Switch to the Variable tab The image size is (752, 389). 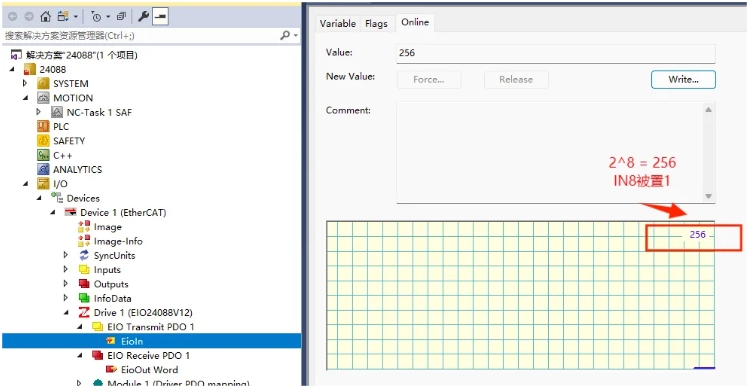[338, 24]
